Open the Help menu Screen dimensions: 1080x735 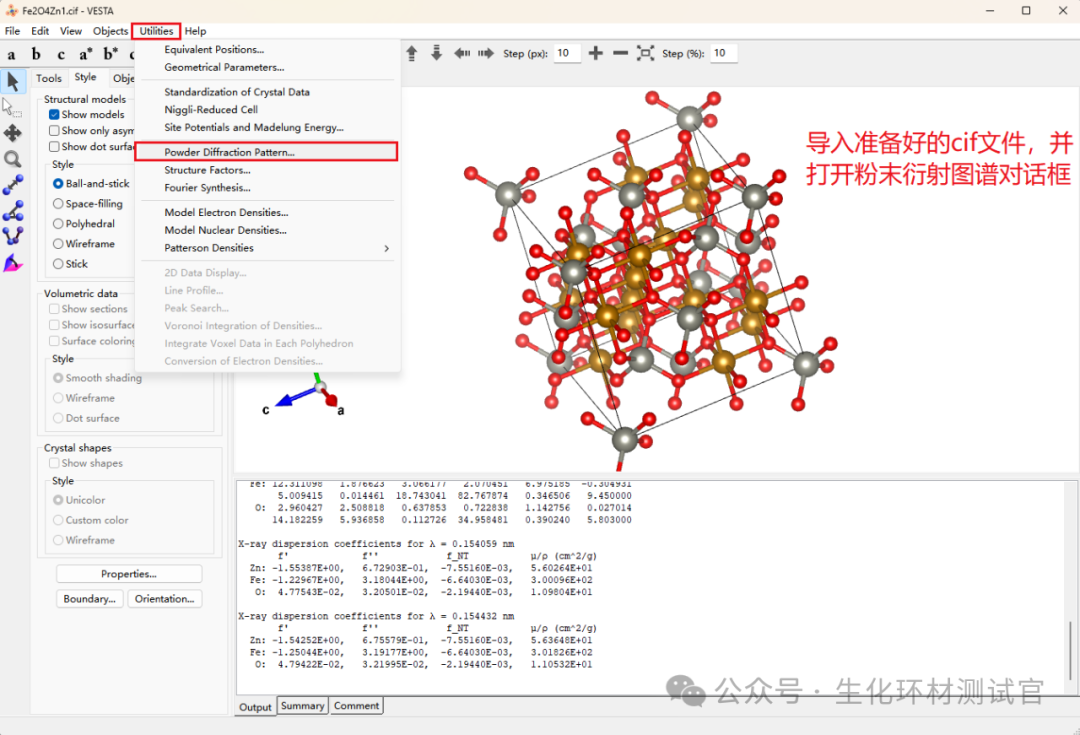tap(195, 31)
